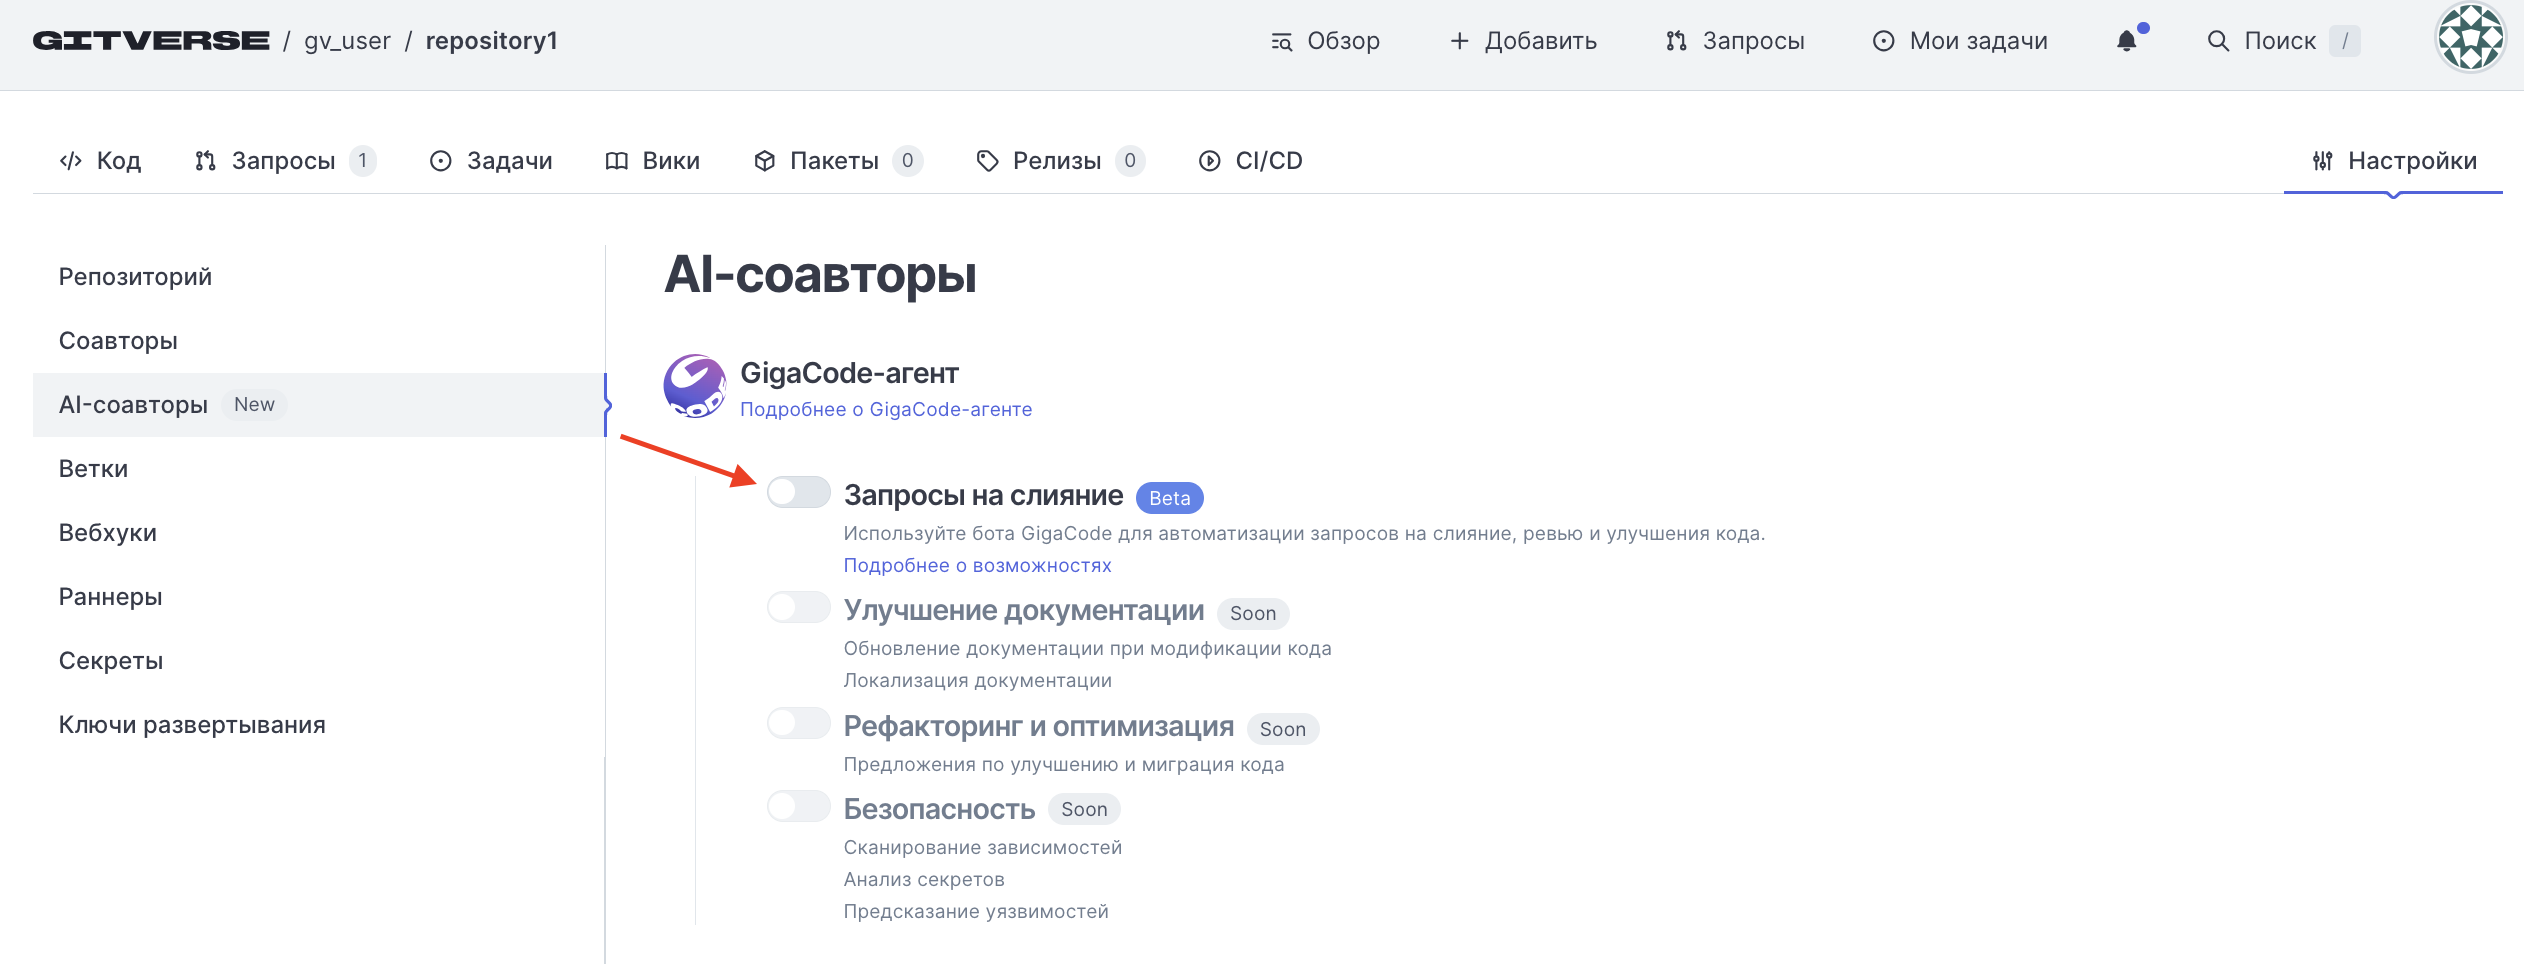The height and width of the screenshot is (964, 2524).
Task: Click the GitVerse logo
Action: (151, 41)
